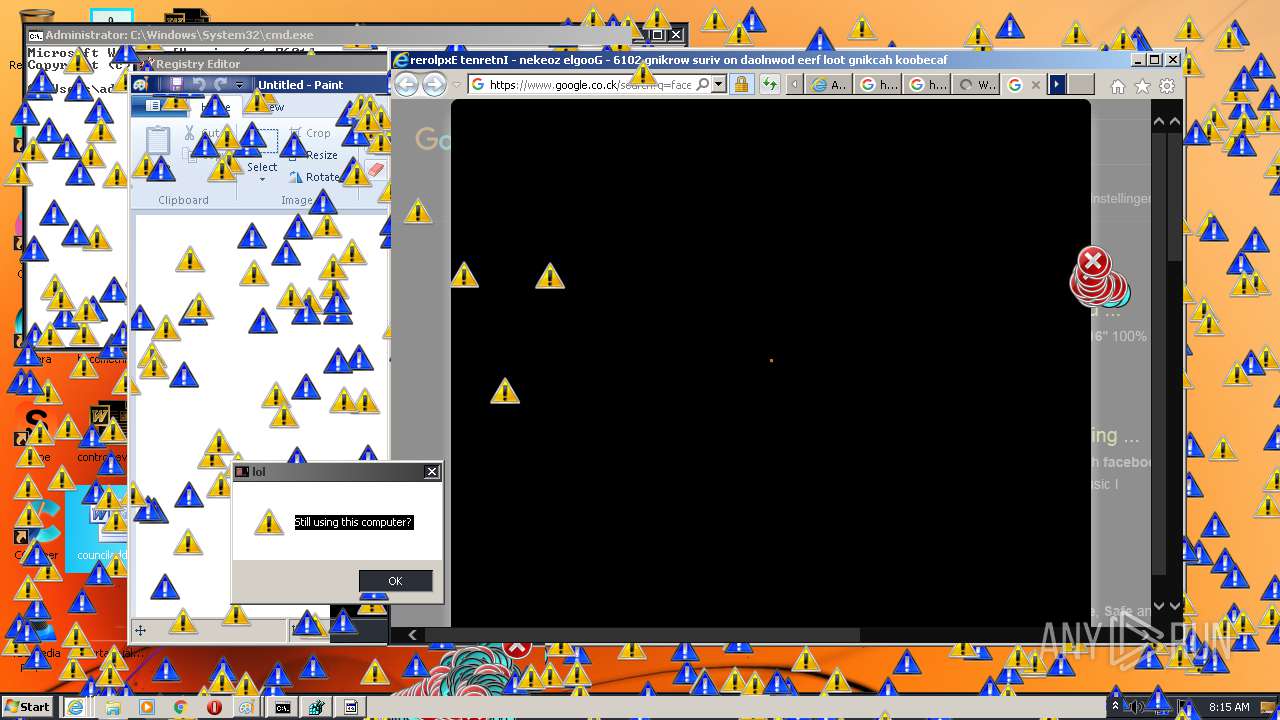Open the blank new tab button in IE
Viewport: 1280px width, 720px height.
(x=1081, y=85)
